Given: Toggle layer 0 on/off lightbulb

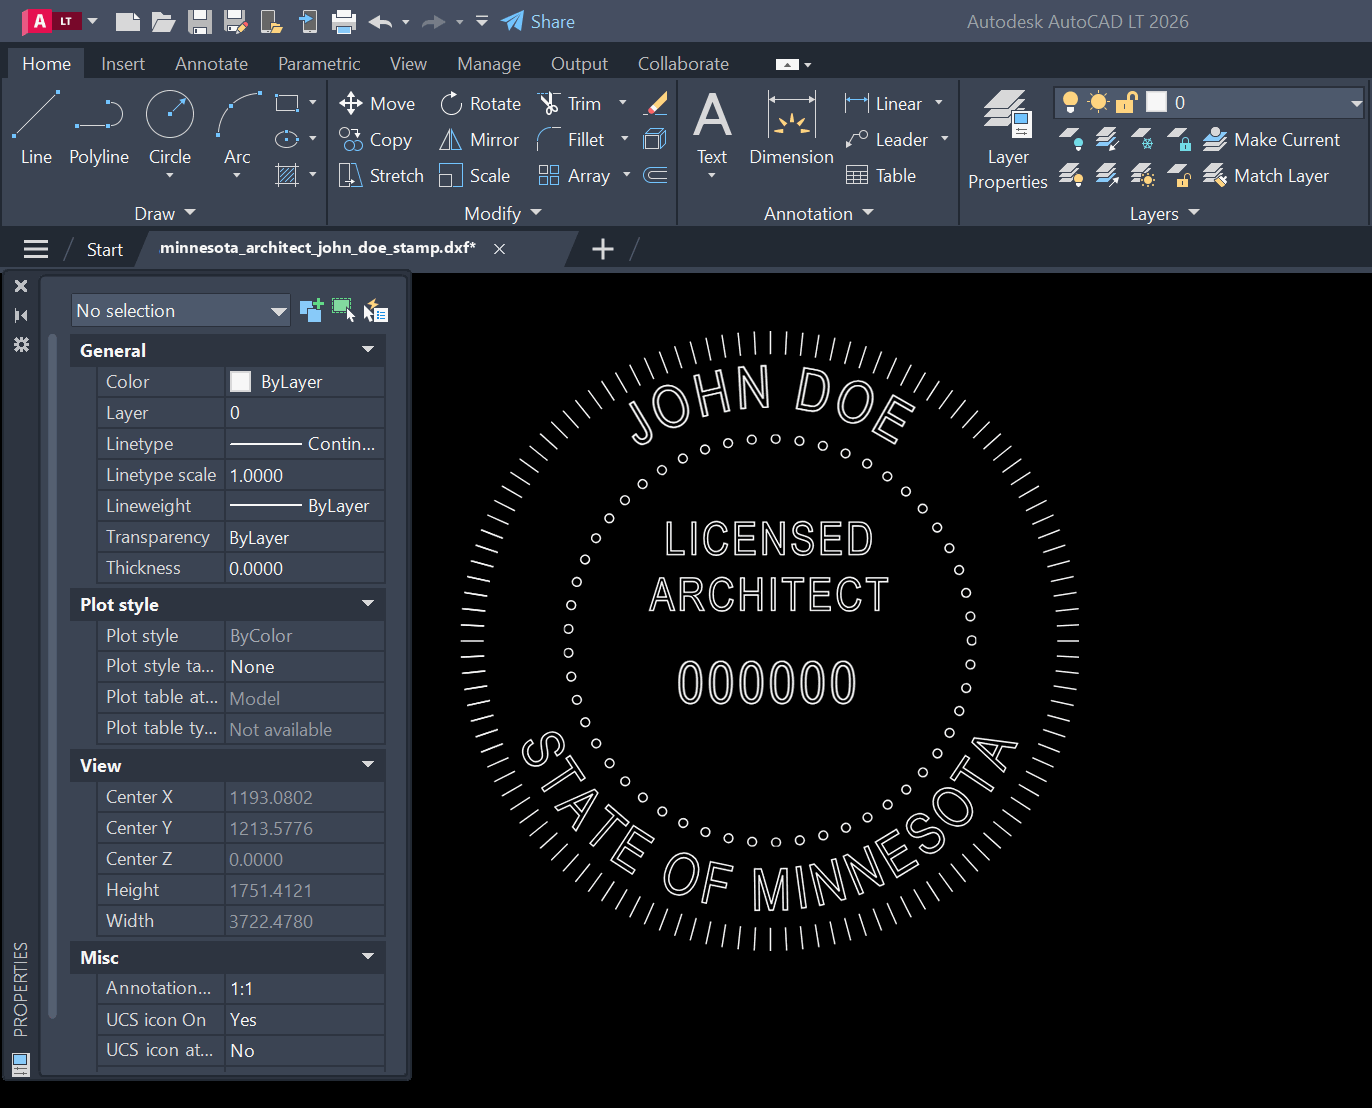Looking at the screenshot, I should (1070, 102).
